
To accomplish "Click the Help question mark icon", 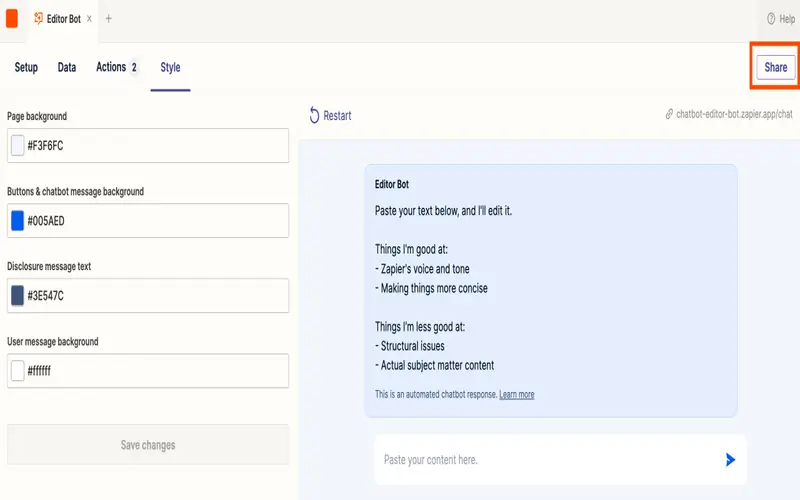I will coord(771,19).
